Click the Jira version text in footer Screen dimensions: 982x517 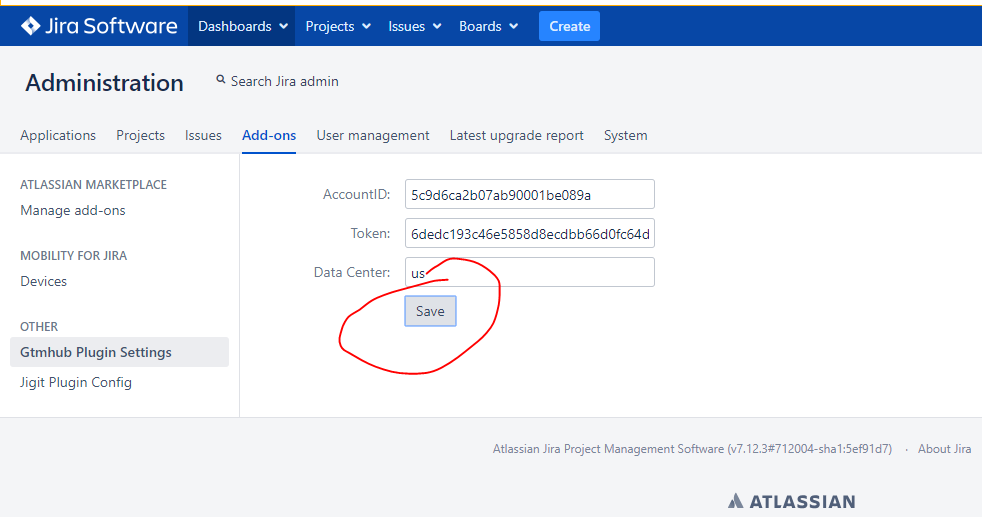point(692,449)
